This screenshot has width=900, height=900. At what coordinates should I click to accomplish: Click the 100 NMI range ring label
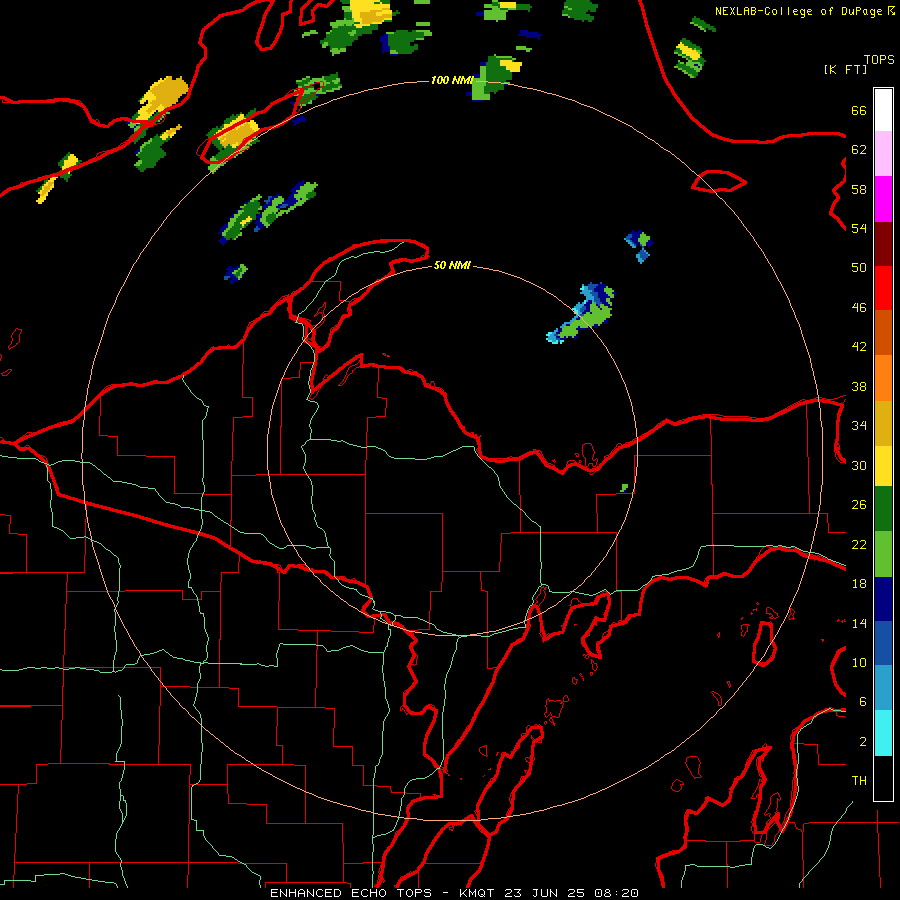[x=452, y=80]
